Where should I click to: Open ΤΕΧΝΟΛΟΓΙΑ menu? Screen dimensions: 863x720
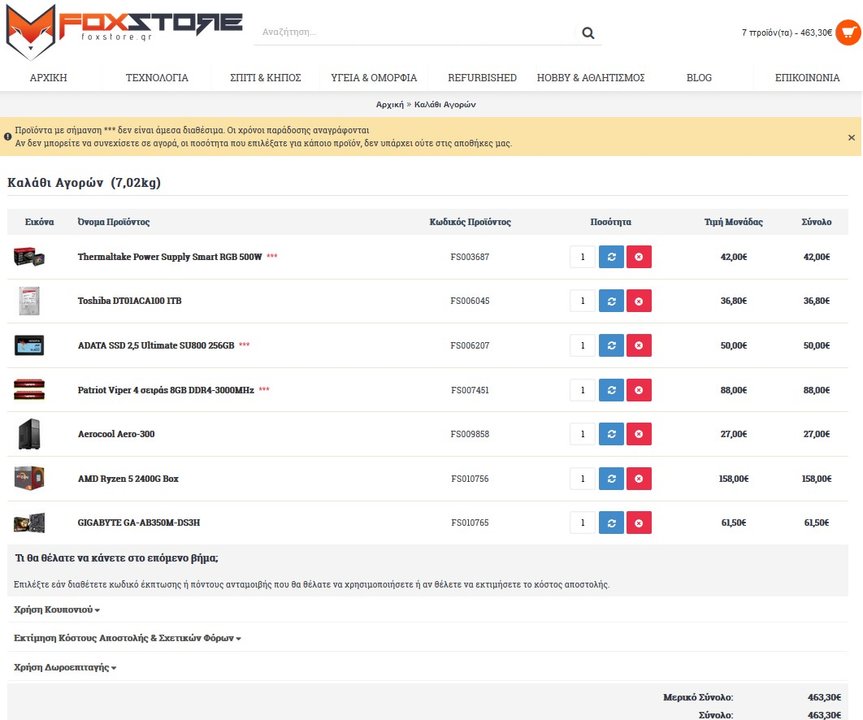157,78
